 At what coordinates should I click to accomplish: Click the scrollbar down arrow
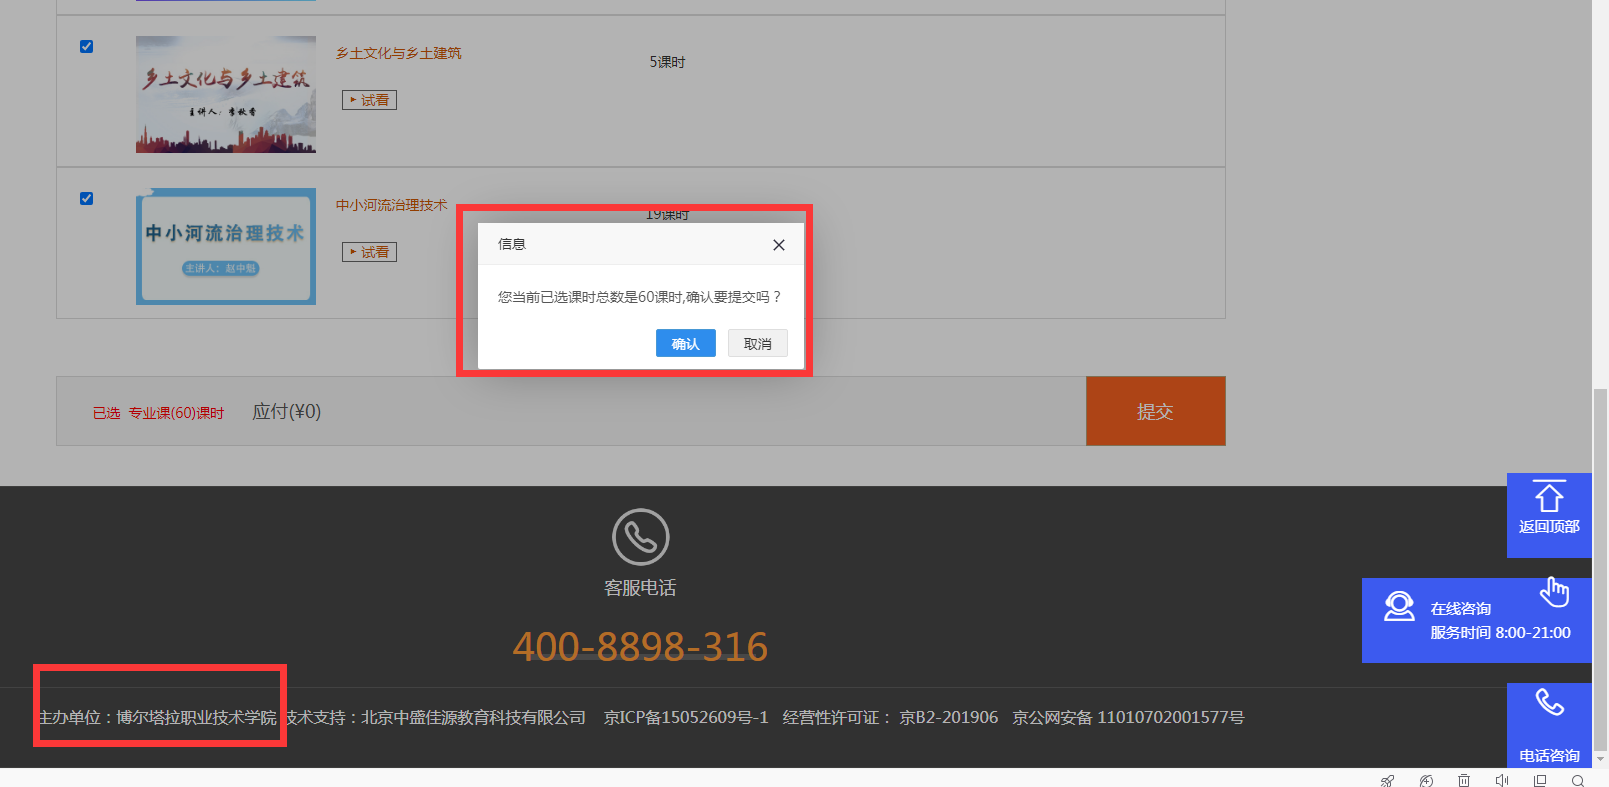point(1600,759)
